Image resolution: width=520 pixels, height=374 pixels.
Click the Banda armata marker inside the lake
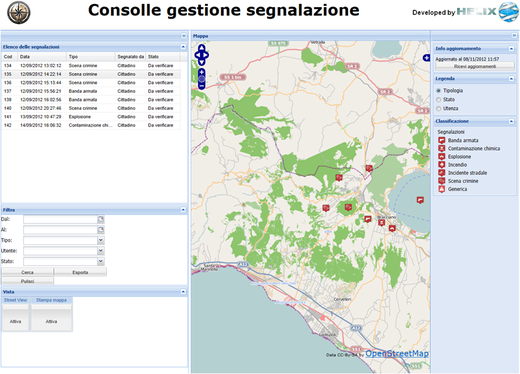click(420, 200)
